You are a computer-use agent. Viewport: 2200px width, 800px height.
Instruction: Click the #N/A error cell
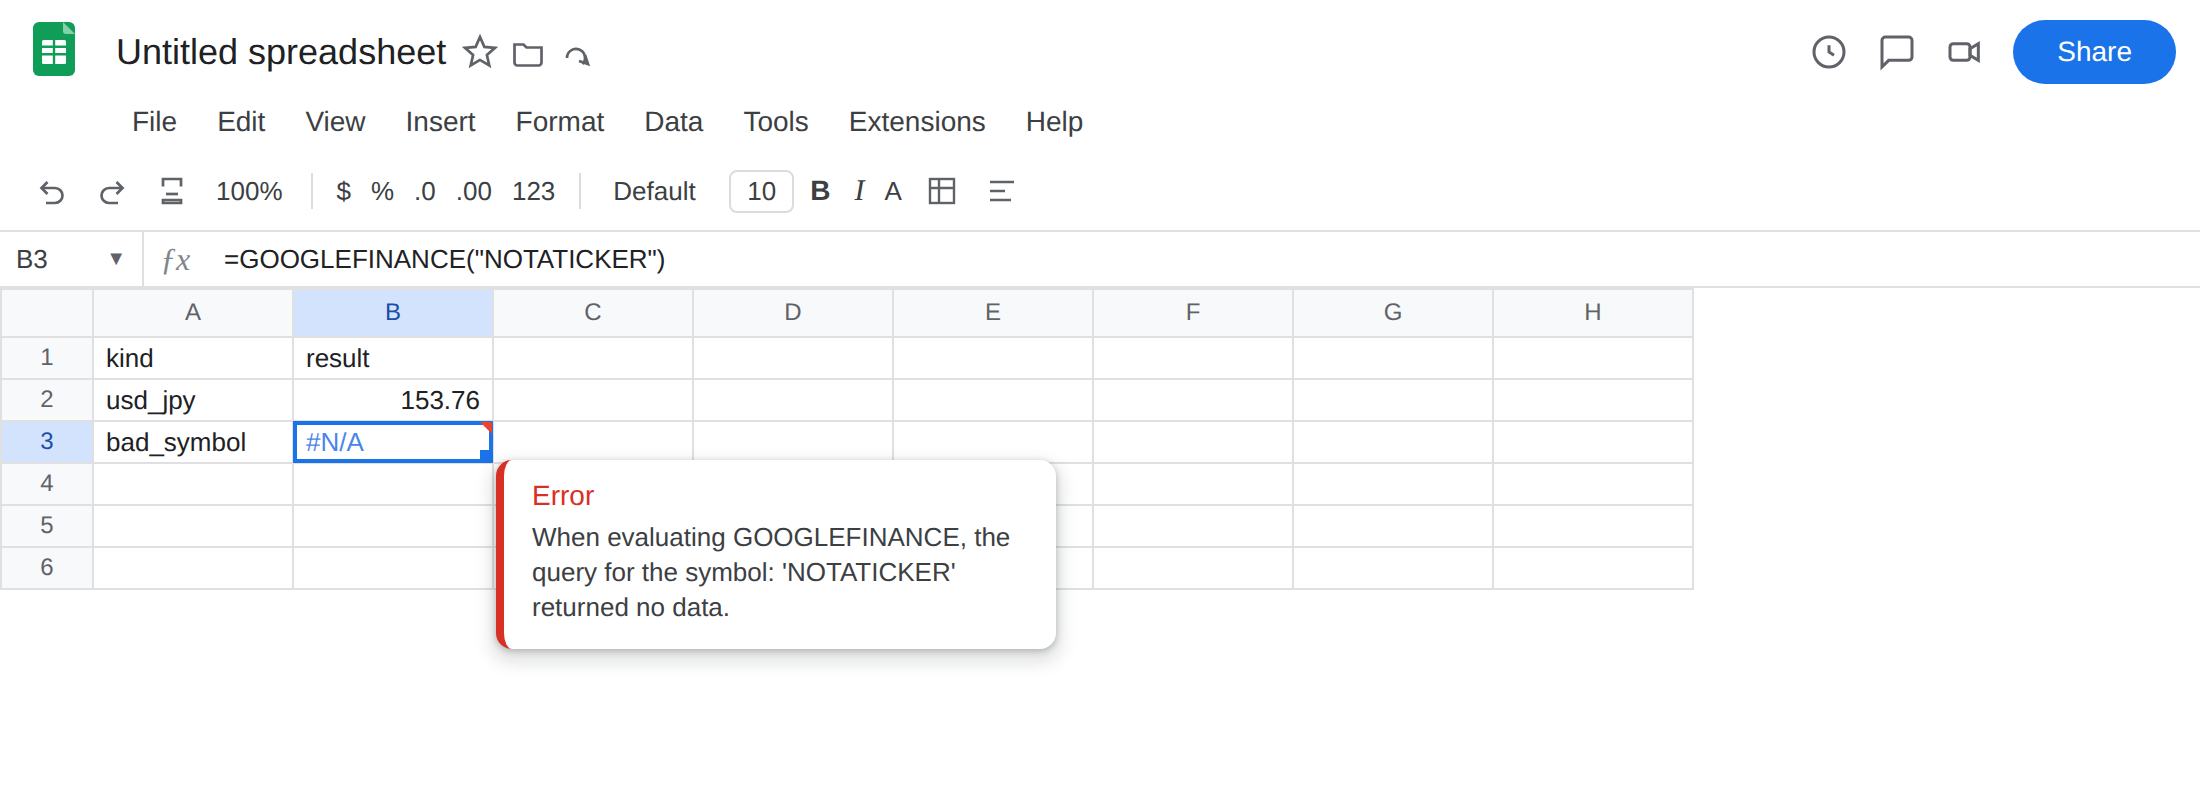(393, 442)
